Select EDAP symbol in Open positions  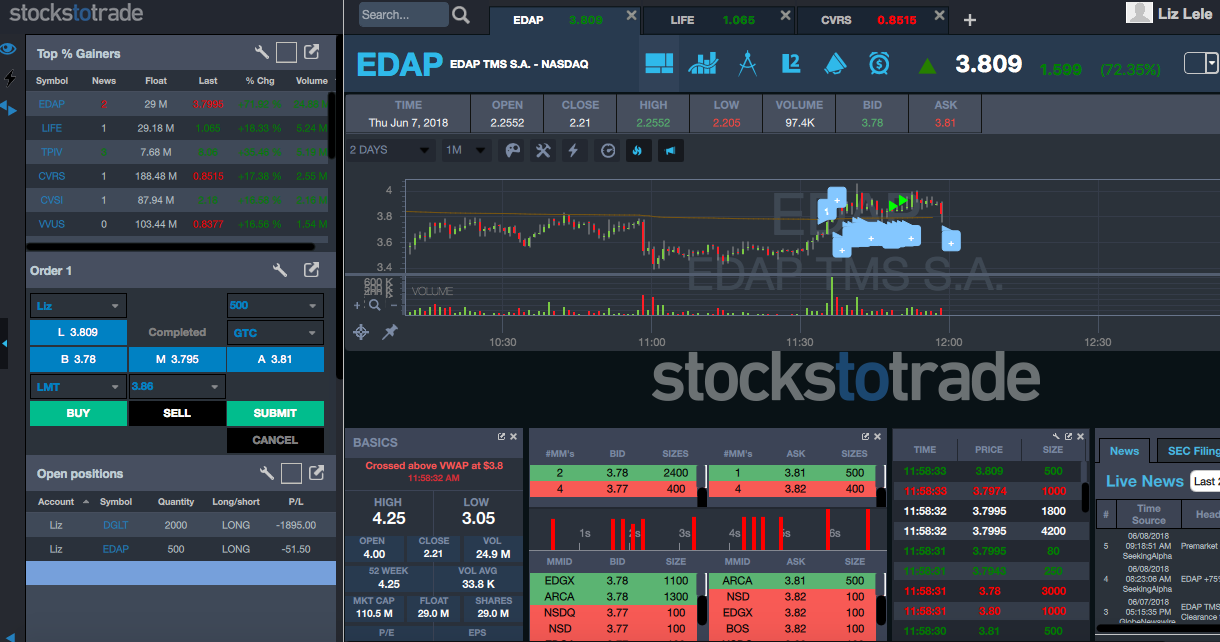point(116,549)
